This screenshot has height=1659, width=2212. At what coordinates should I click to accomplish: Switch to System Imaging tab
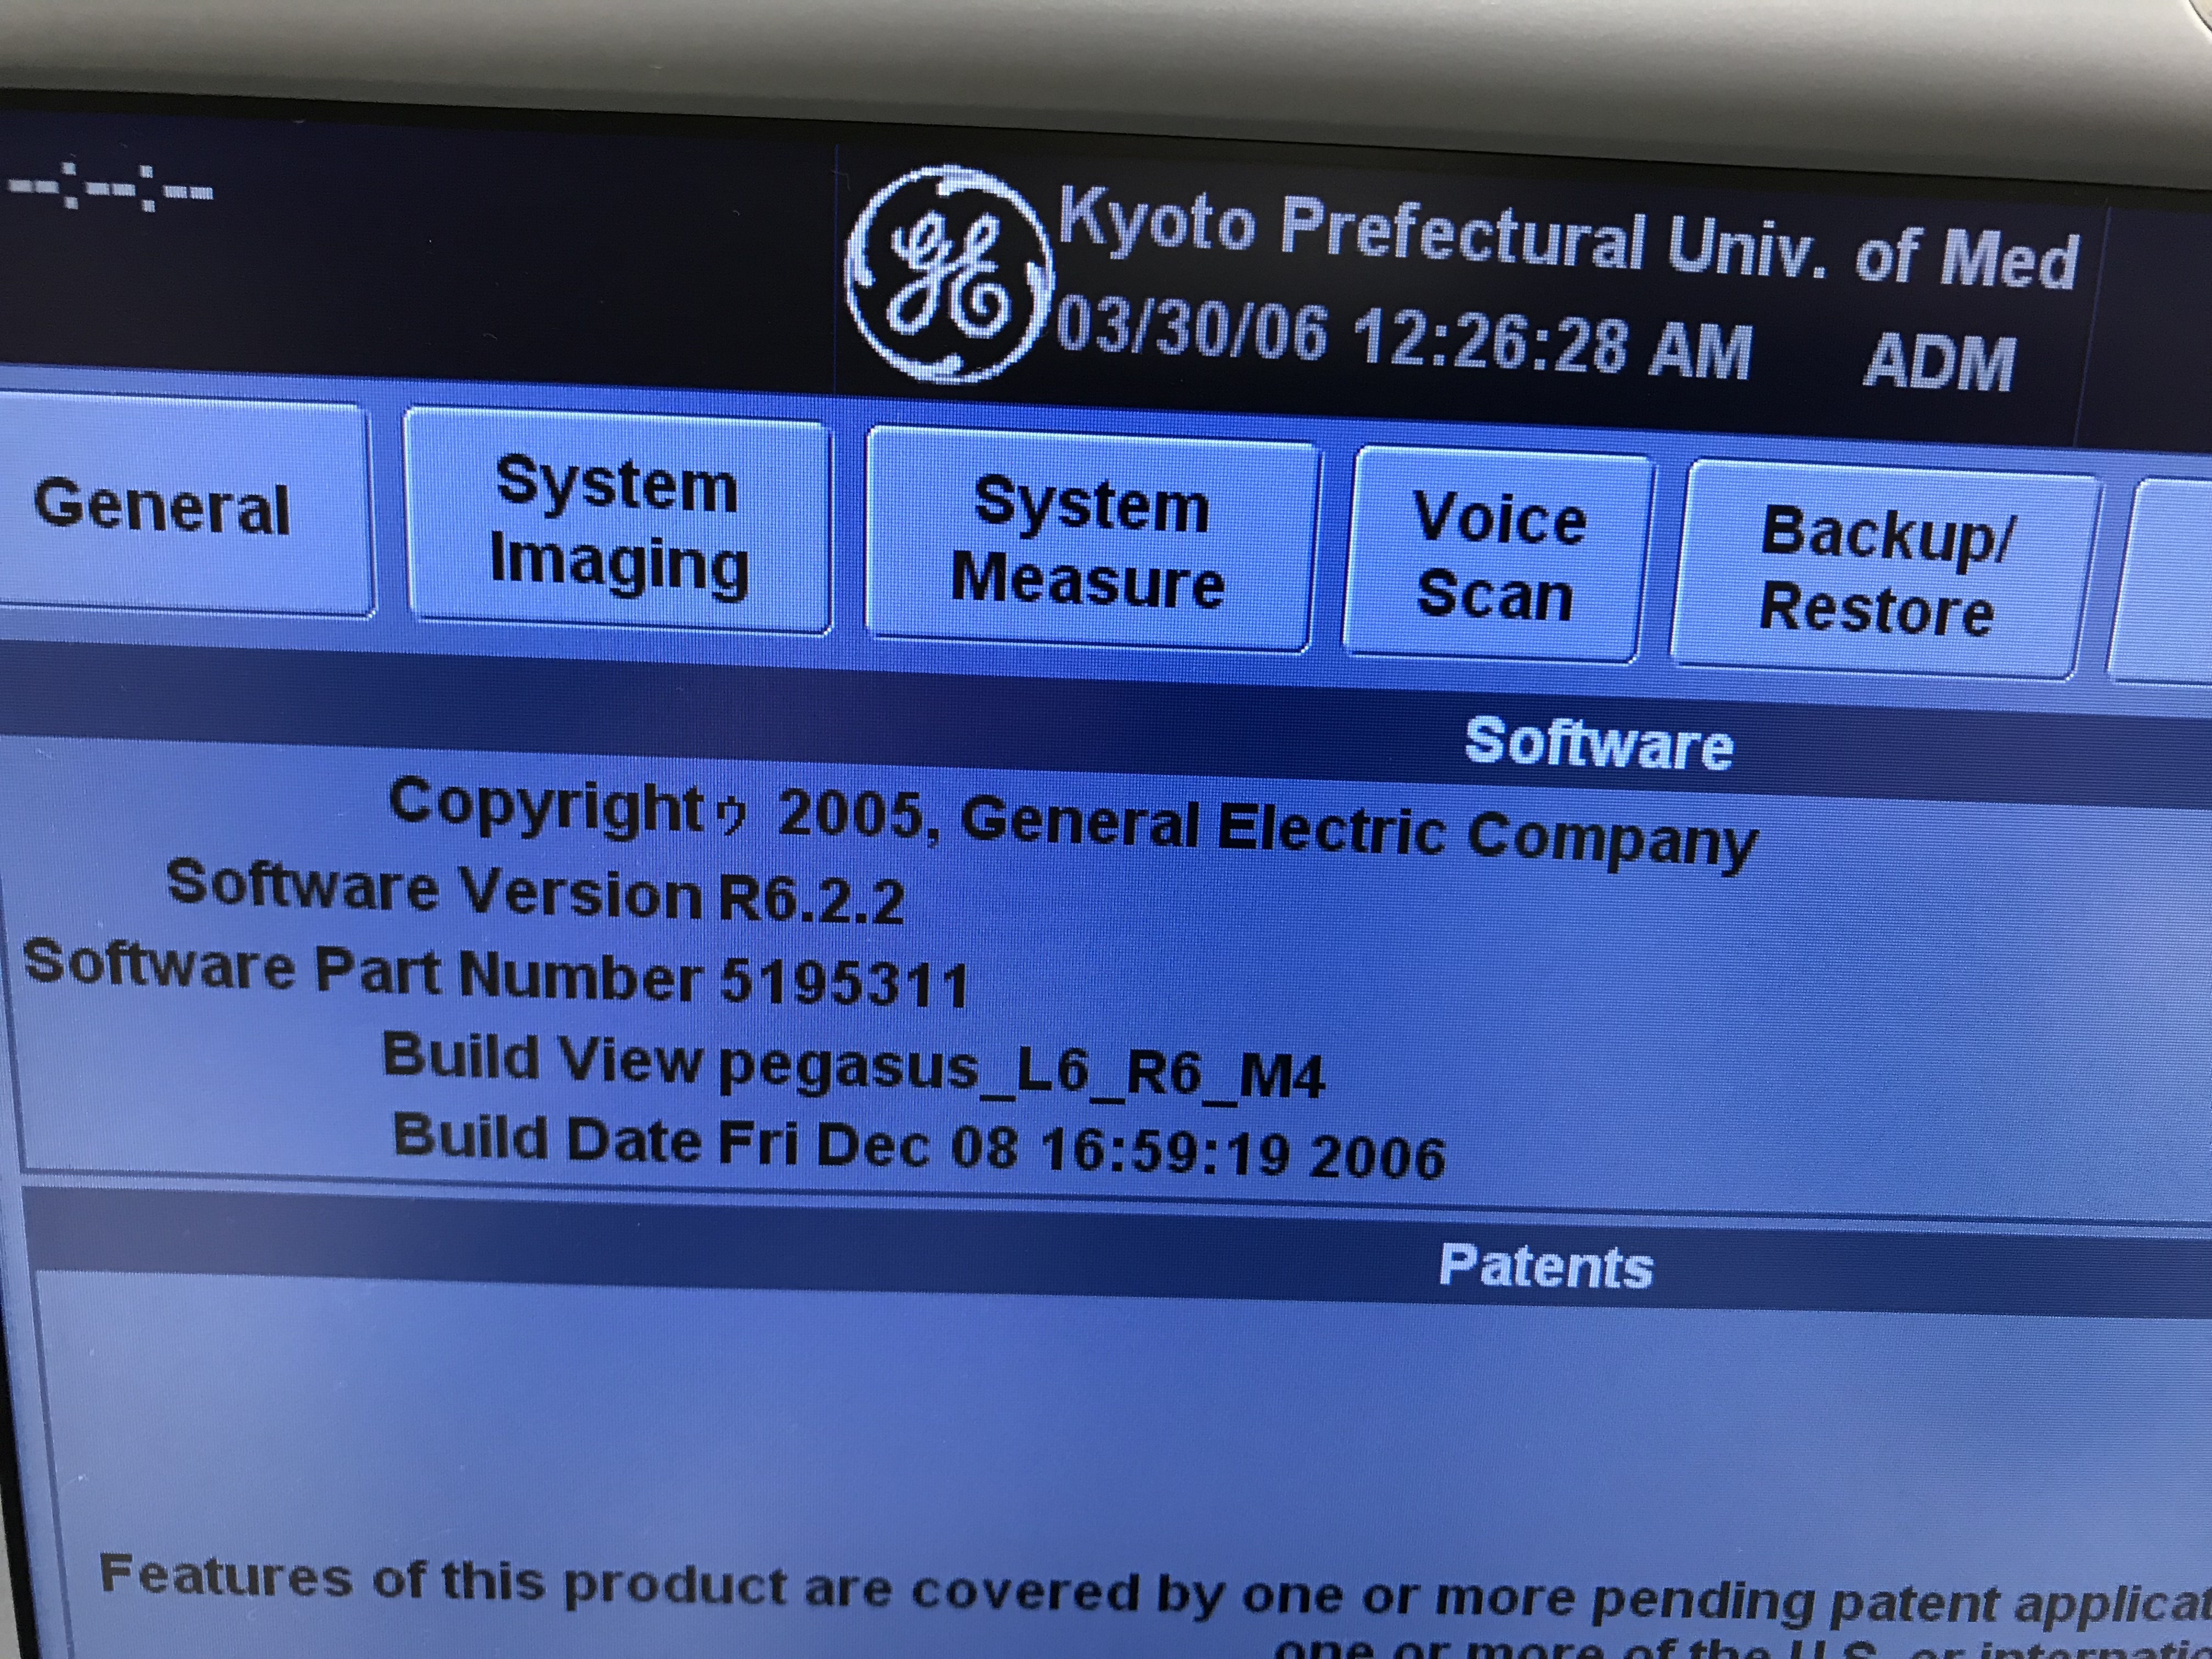(x=618, y=523)
